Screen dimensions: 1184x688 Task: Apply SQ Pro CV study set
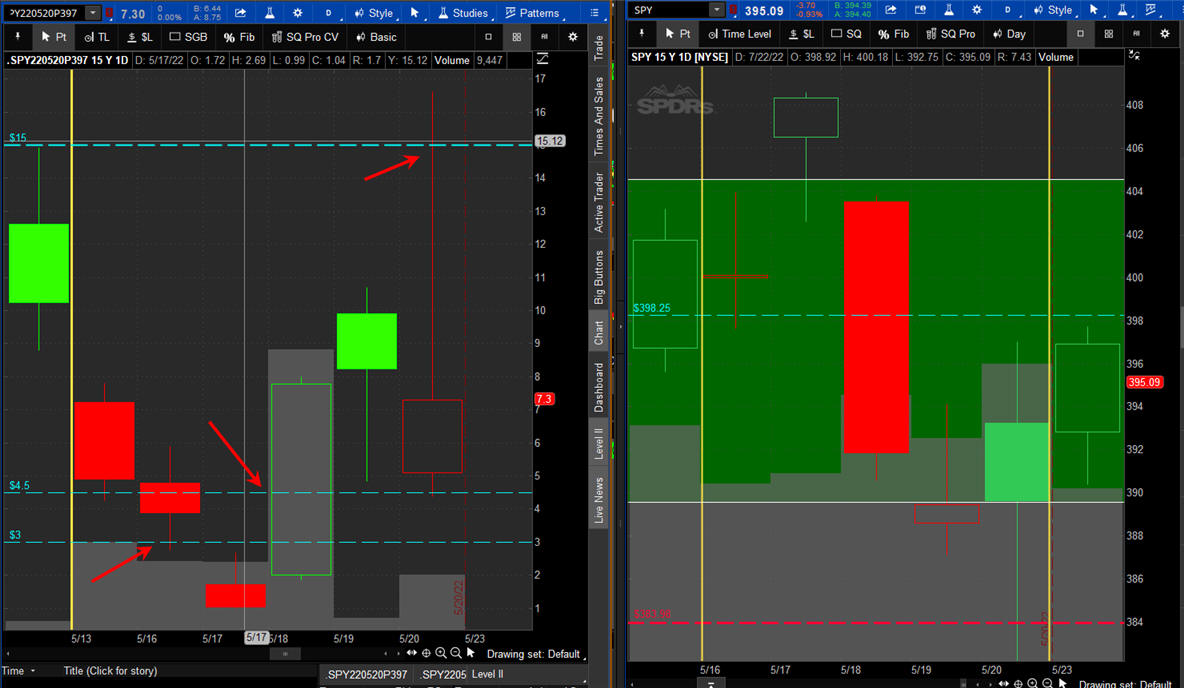tap(305, 36)
